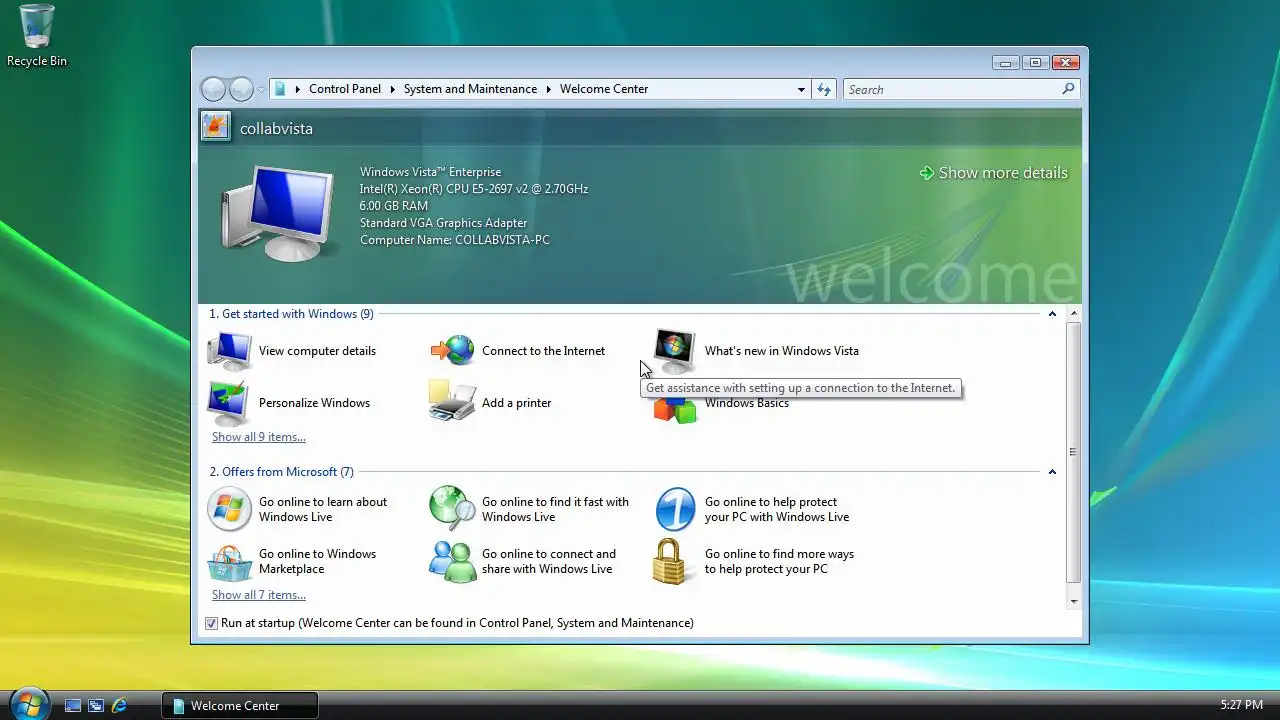Screen dimensions: 1280x720
Task: Click the Back navigation button
Action: coord(213,89)
